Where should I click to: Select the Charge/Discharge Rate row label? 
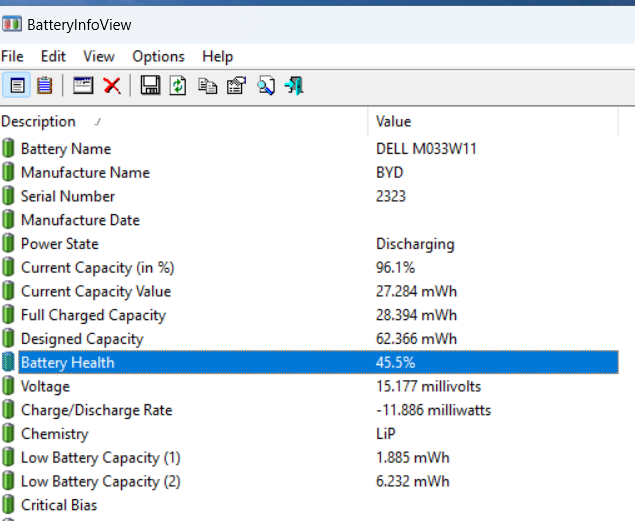97,410
